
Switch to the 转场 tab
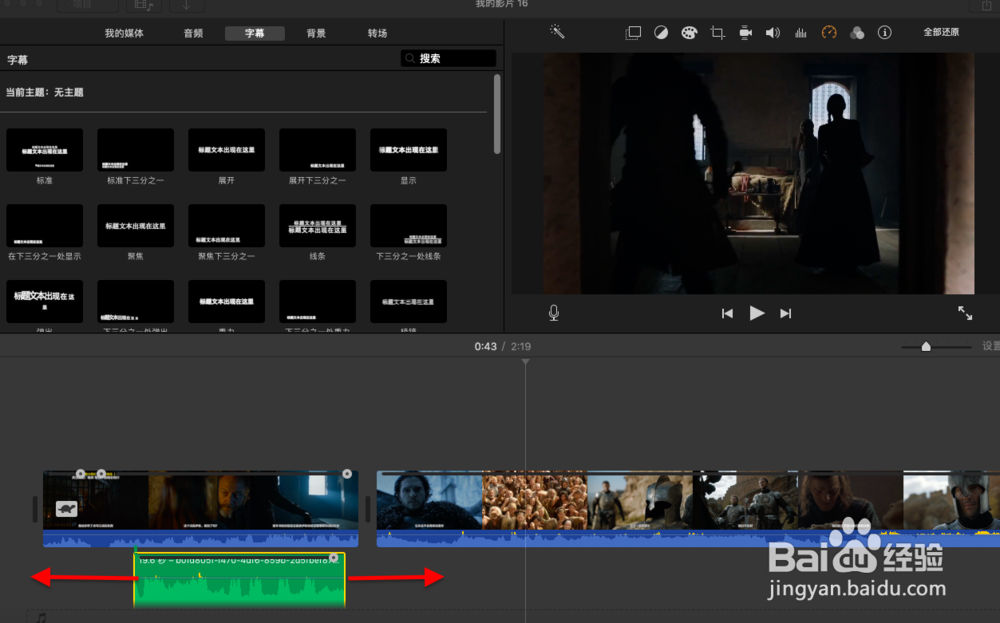(377, 33)
